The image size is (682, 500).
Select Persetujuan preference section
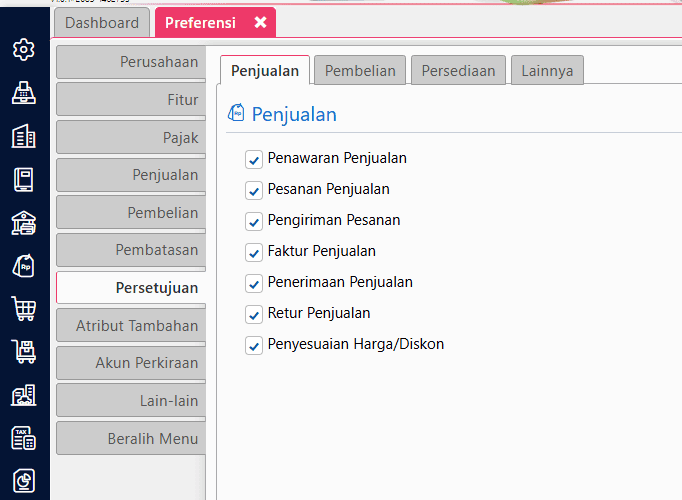click(131, 287)
